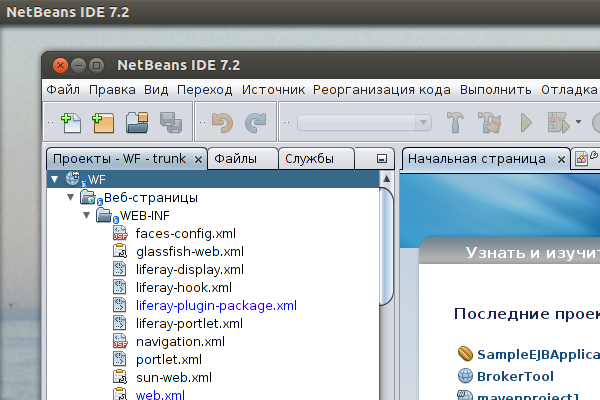
Task: Click the XML icon beside liferay-plugin-package.xml
Action: click(x=119, y=305)
